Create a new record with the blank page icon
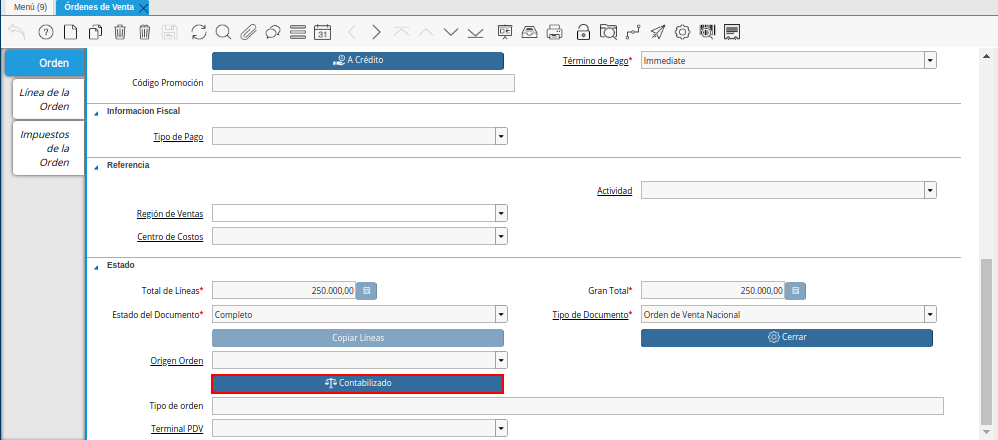998x440 pixels. (71, 32)
